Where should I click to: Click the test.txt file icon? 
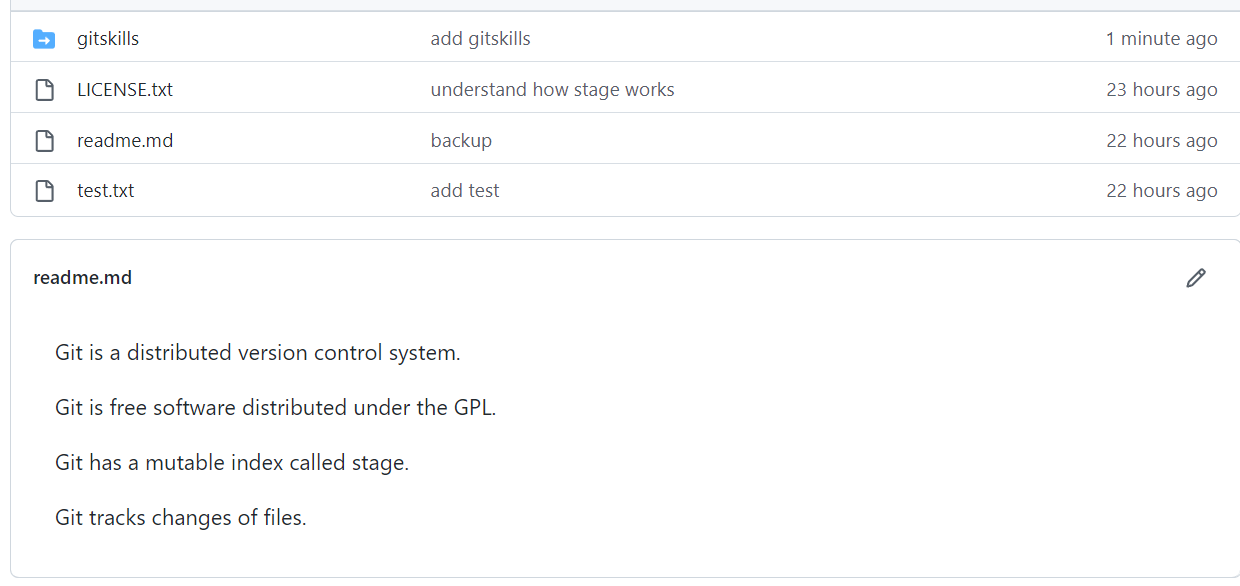click(44, 191)
